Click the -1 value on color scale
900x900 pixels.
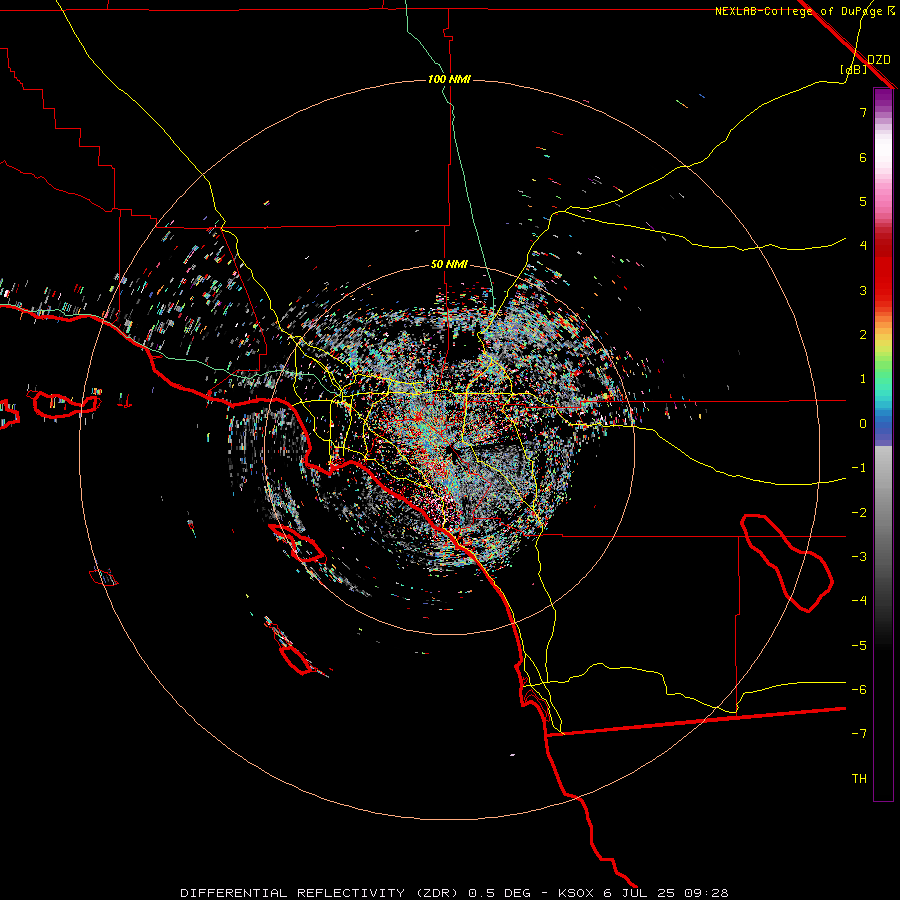859,468
